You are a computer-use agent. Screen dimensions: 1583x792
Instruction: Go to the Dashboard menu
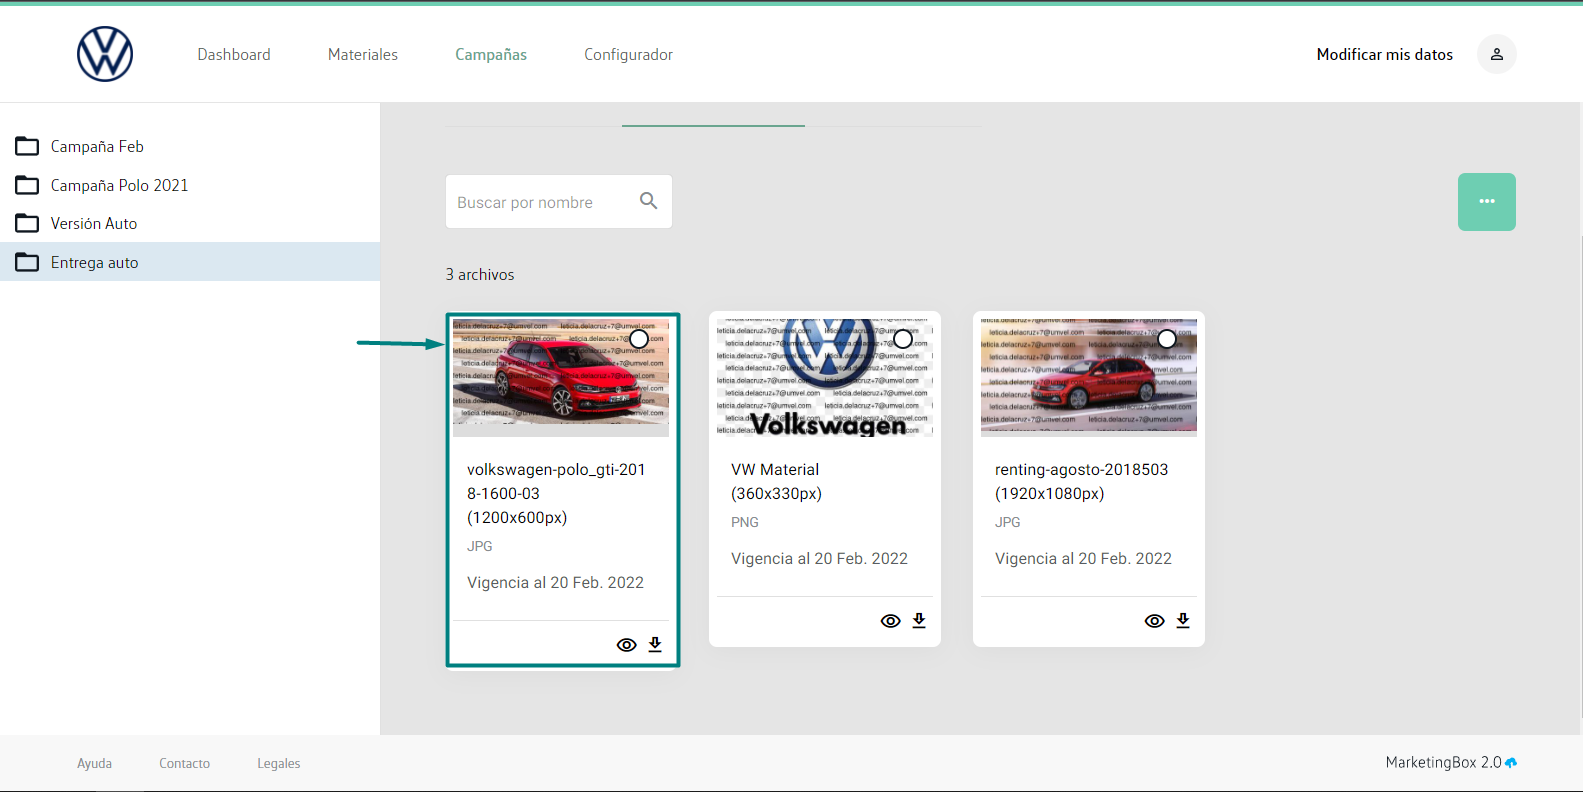[x=234, y=54]
